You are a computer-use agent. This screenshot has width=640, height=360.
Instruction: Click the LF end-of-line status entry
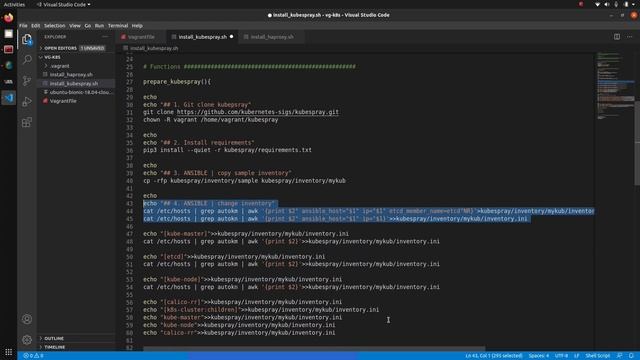tap(577, 356)
